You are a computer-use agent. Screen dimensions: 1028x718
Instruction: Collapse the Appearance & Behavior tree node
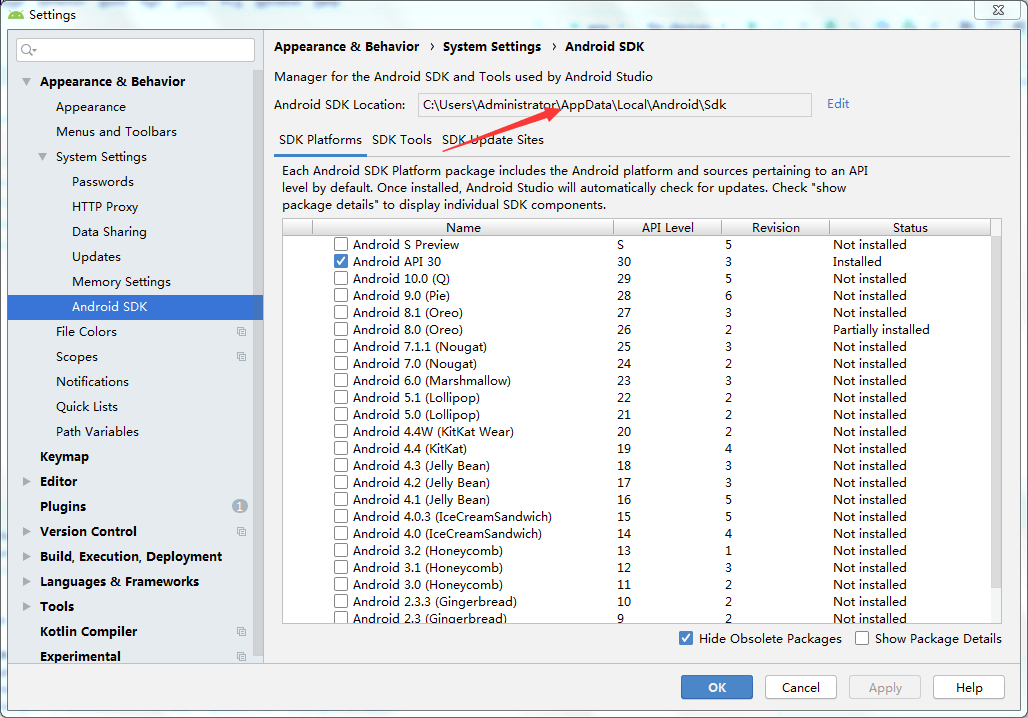click(27, 82)
